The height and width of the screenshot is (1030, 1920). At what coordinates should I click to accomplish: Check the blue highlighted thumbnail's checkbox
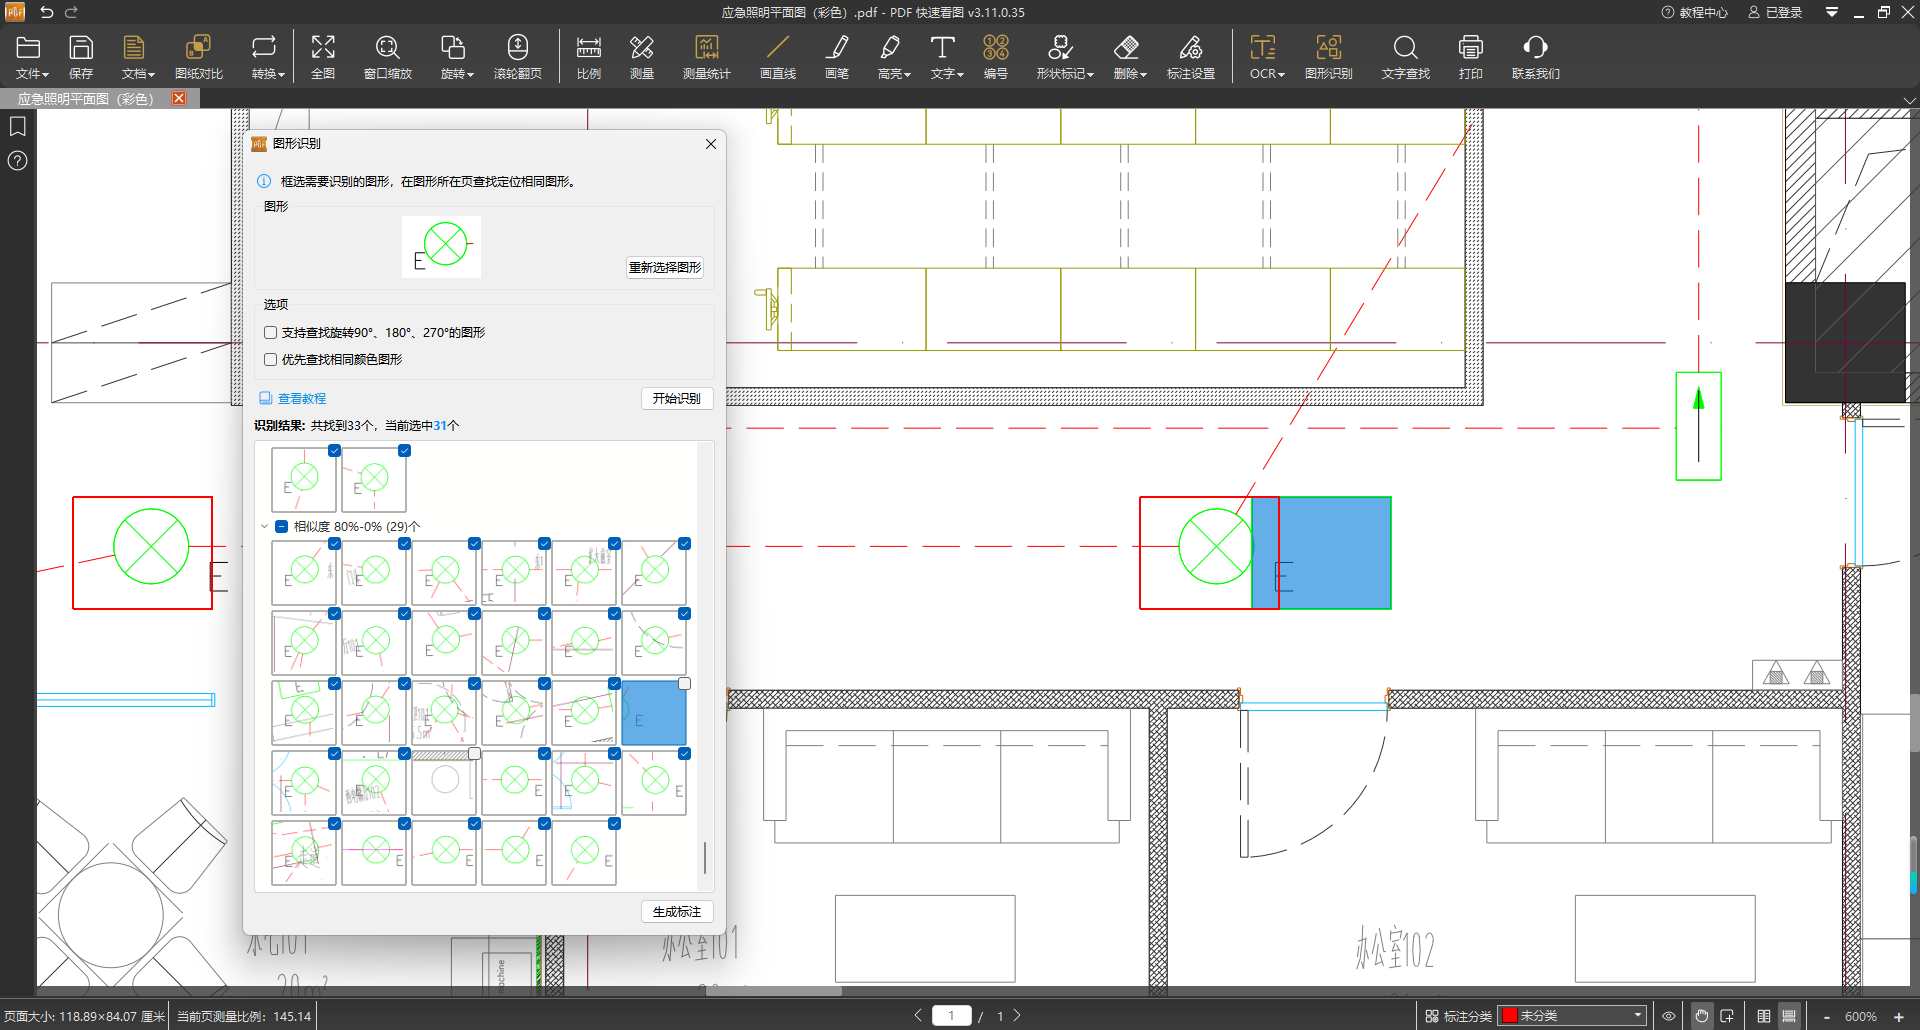coord(684,684)
